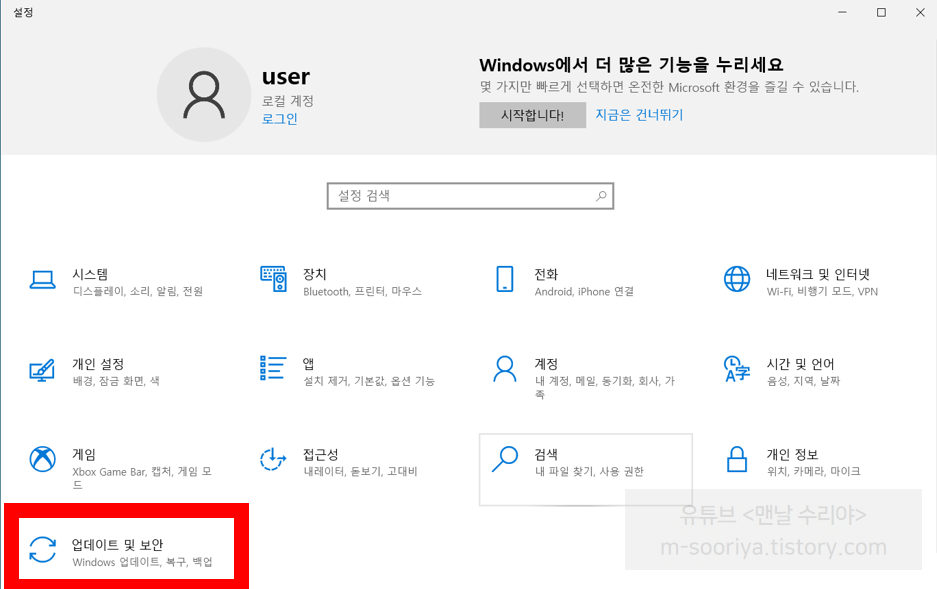The image size is (937, 589).
Task: Click the 위치, 카메라, 마이크 description
Action: point(814,471)
